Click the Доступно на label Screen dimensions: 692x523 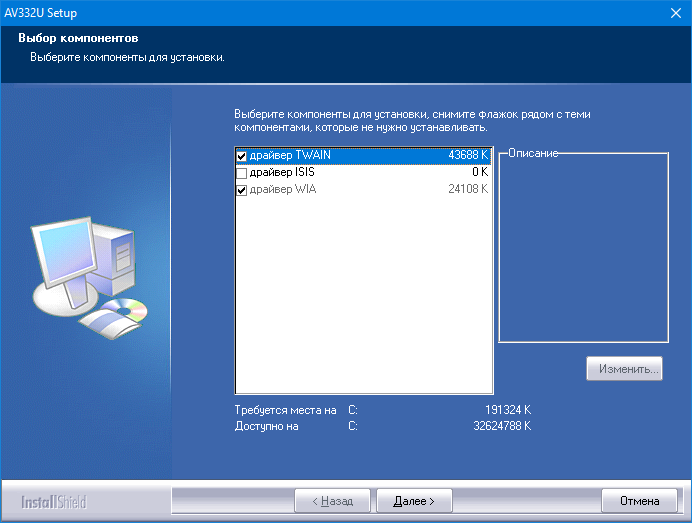[x=266, y=426]
